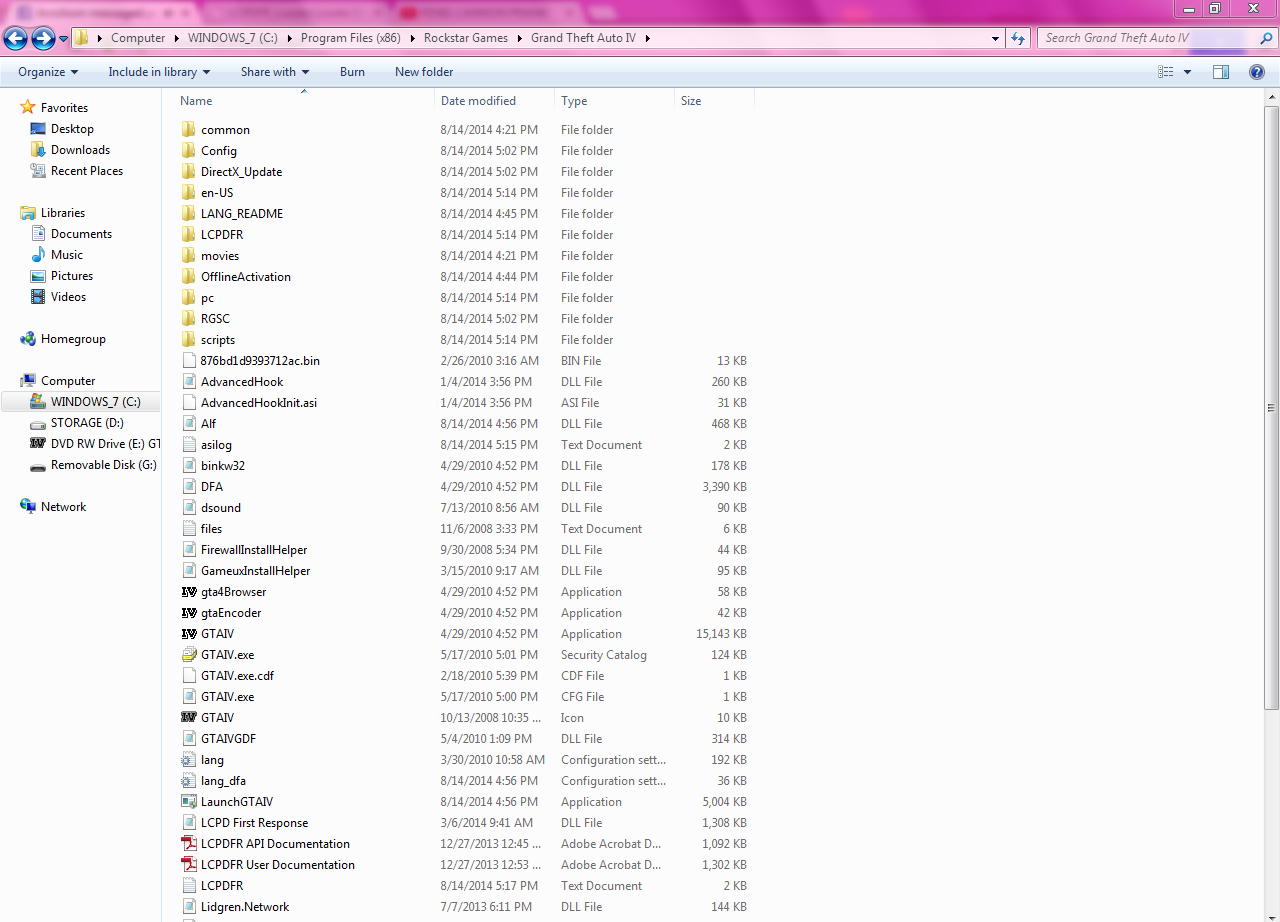Click the file list vertical scrollbar
1280x922 pixels.
tap(1272, 408)
